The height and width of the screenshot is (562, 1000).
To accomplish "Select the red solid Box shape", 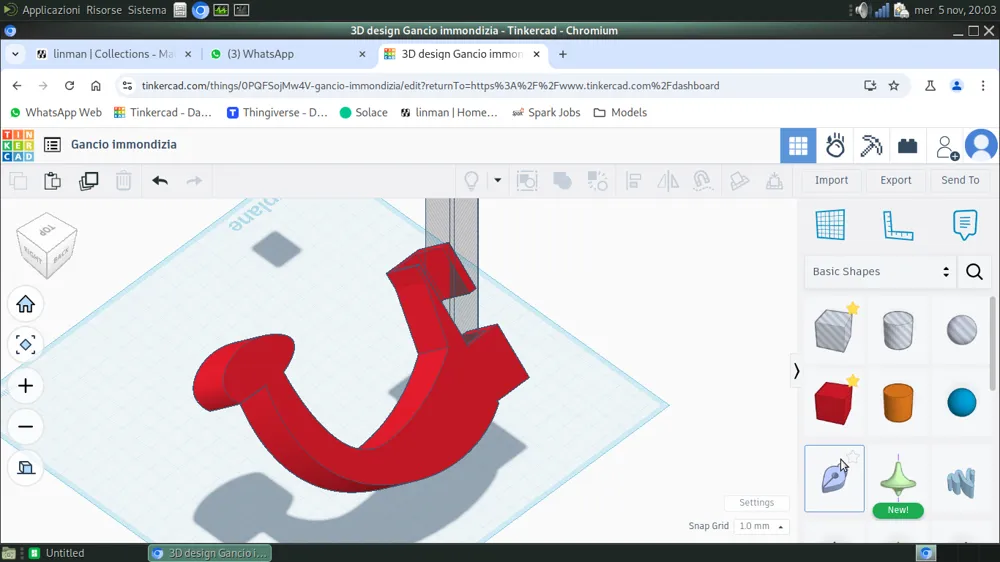I will point(834,403).
